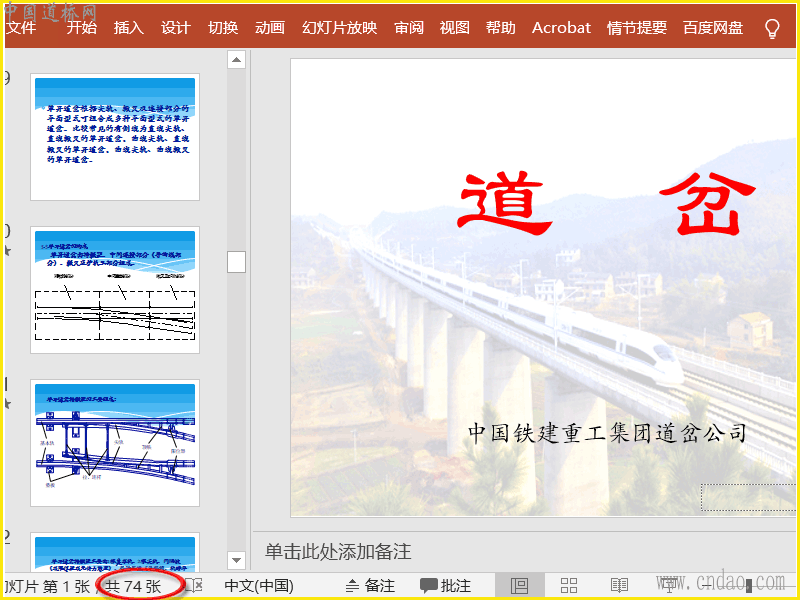Open the 情节提要 storyboarding tab
This screenshot has width=800, height=600.
(x=637, y=28)
